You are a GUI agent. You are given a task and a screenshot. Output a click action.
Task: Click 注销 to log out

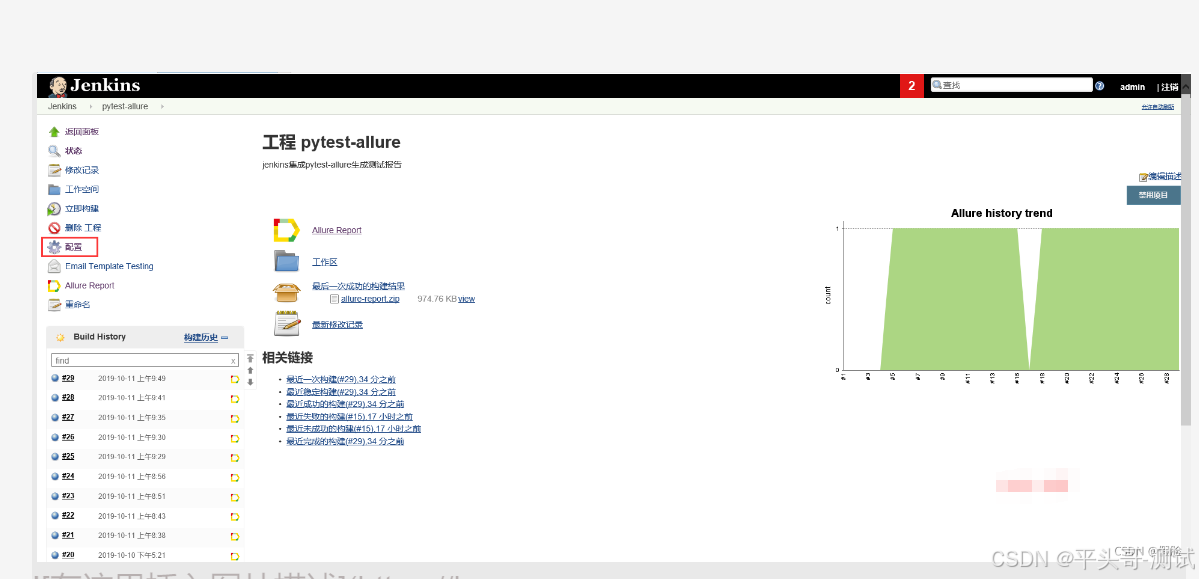(x=1170, y=87)
